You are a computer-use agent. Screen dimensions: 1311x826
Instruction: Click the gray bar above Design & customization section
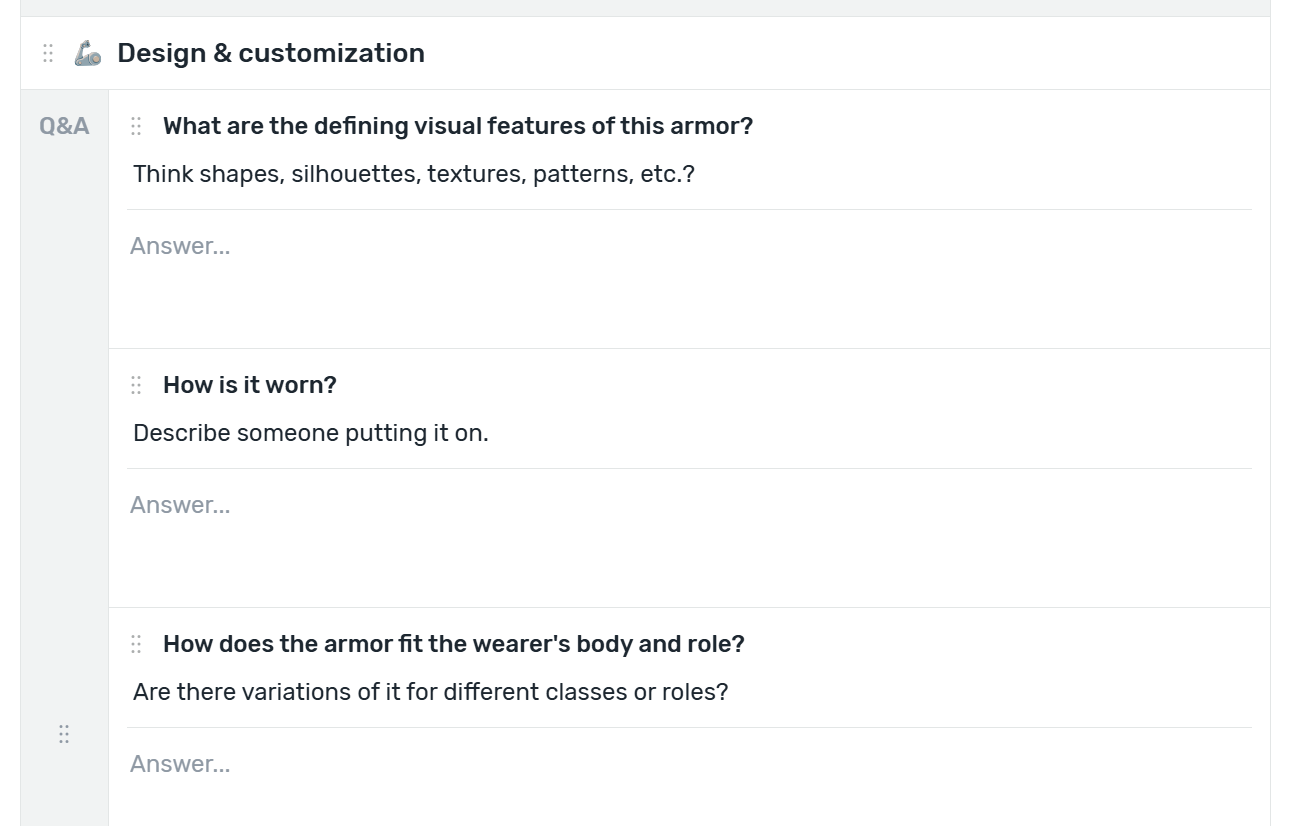[x=645, y=8]
